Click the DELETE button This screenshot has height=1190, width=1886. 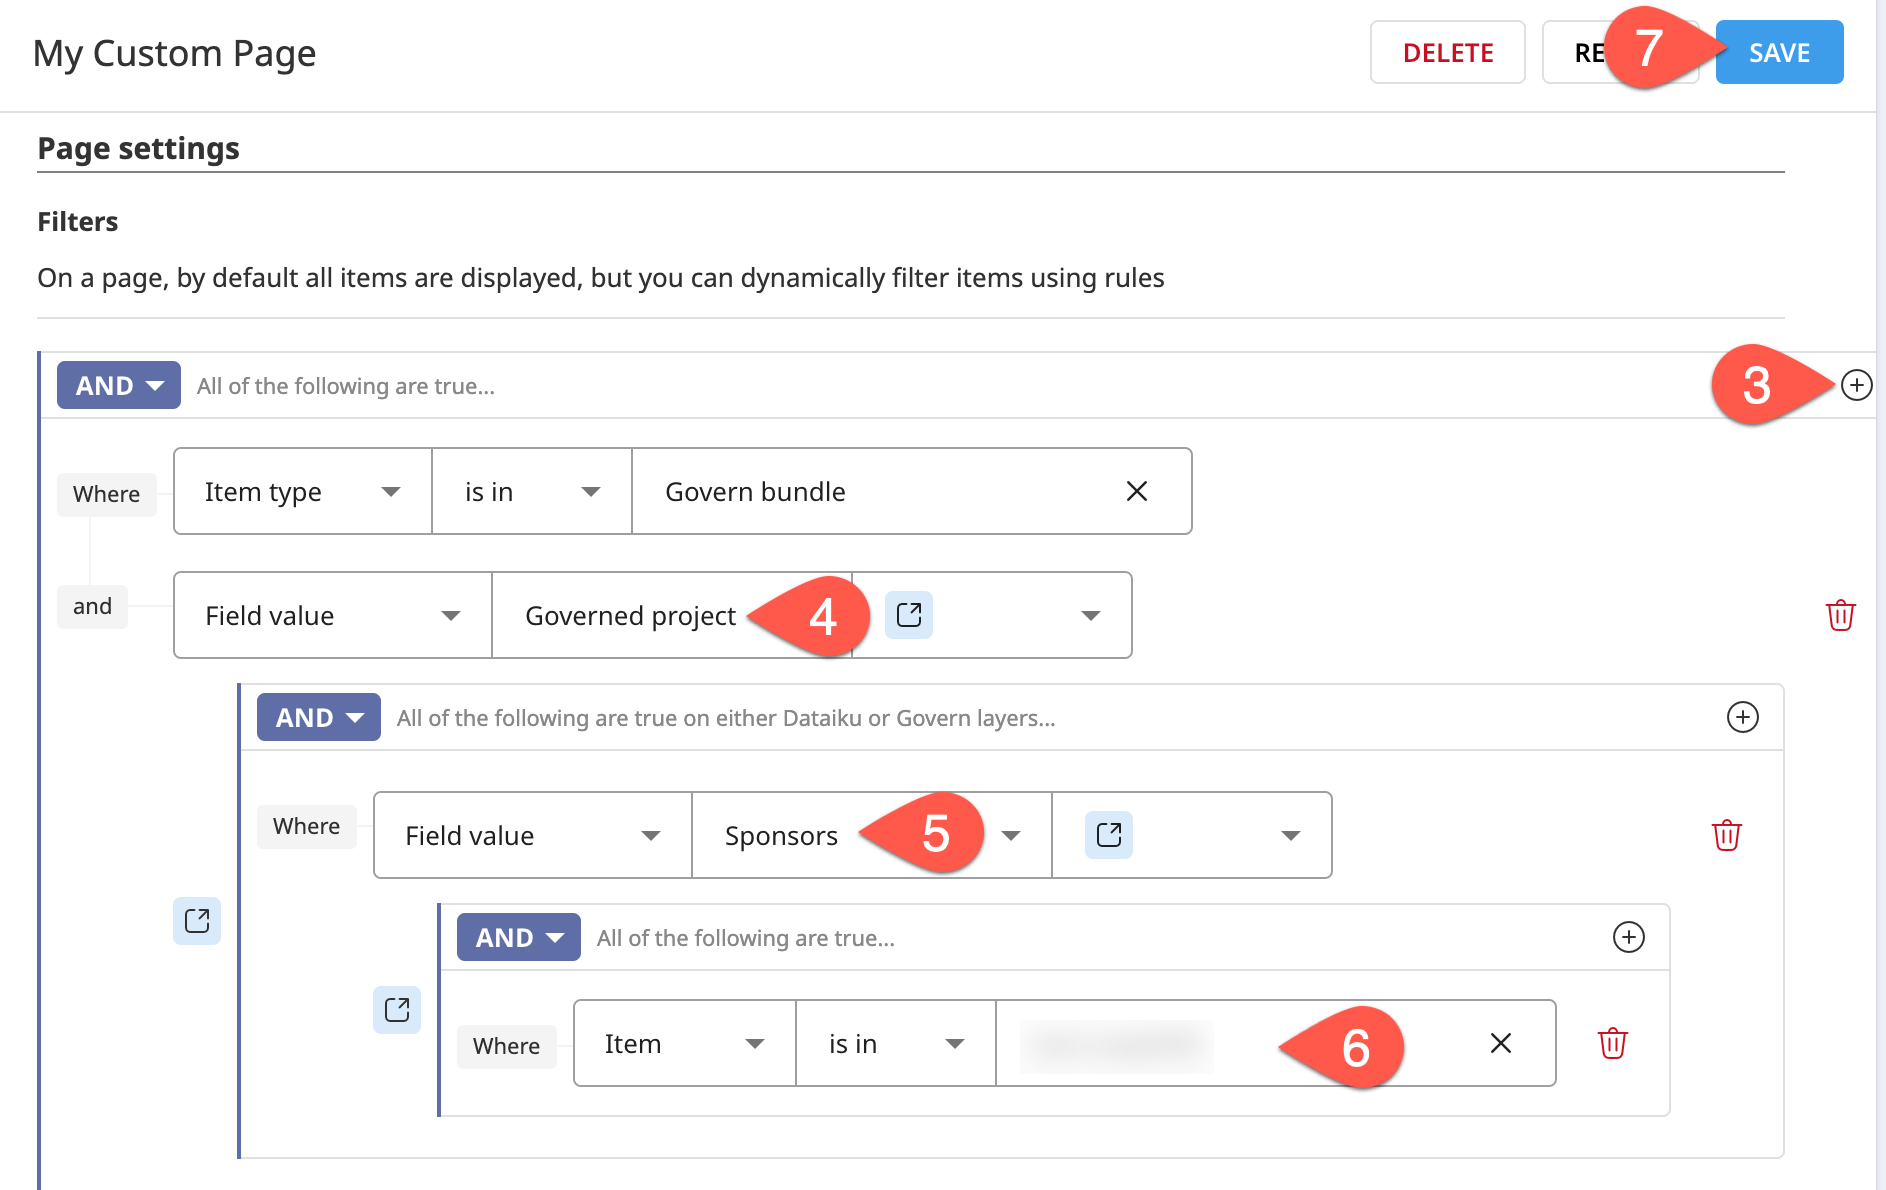(1447, 52)
